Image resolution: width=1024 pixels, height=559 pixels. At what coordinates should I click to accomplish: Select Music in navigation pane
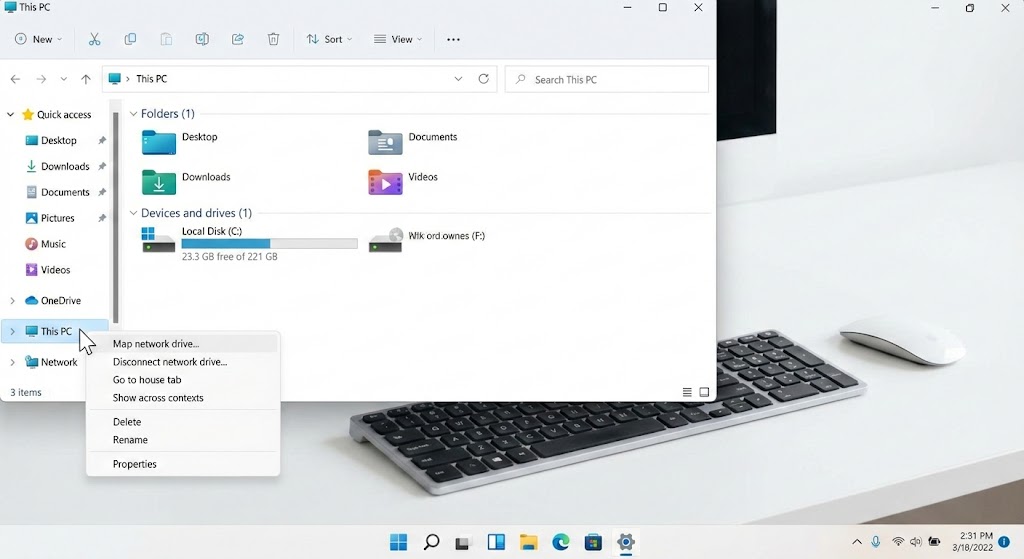(x=45, y=244)
